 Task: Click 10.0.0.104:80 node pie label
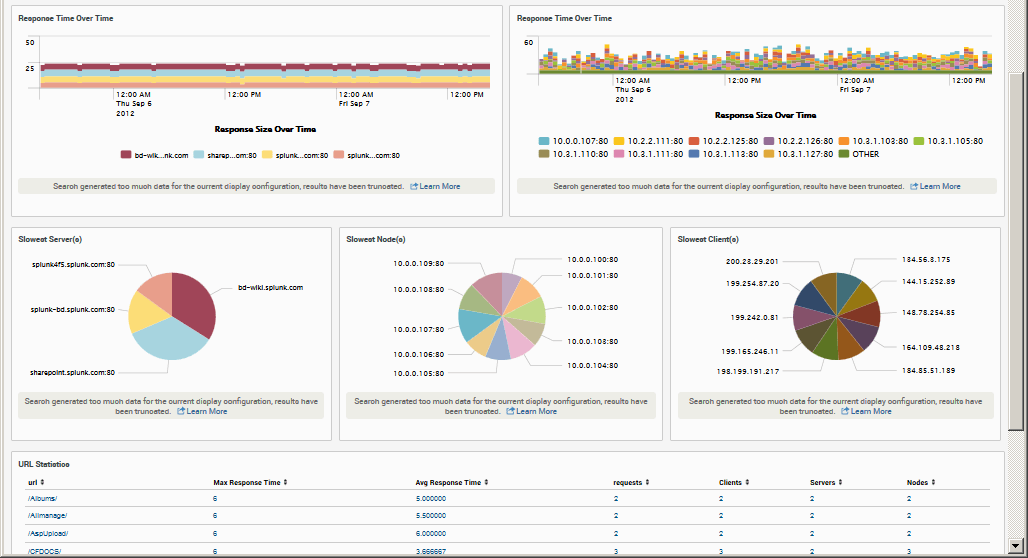pyautogui.click(x=592, y=366)
